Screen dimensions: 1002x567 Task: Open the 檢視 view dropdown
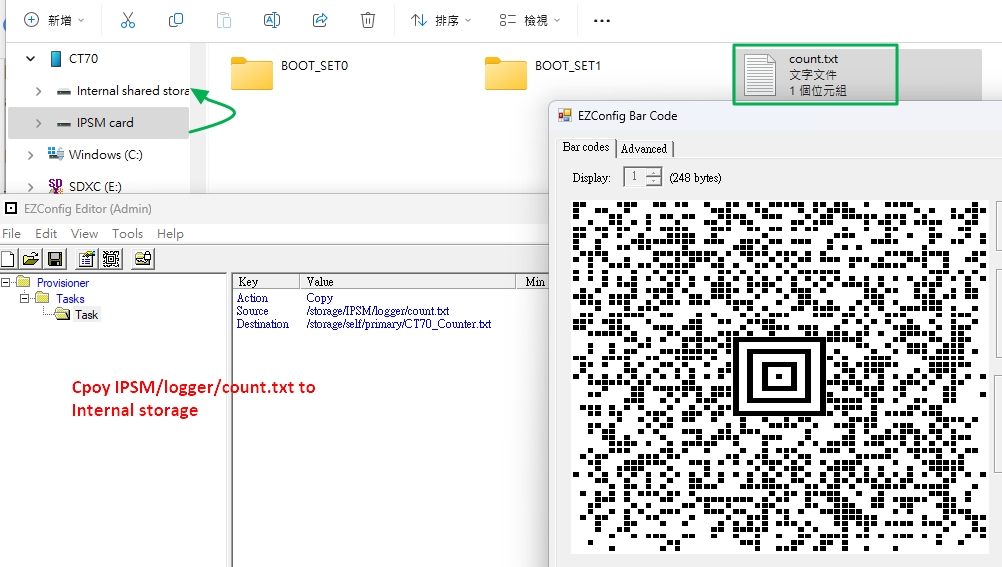(x=530, y=20)
